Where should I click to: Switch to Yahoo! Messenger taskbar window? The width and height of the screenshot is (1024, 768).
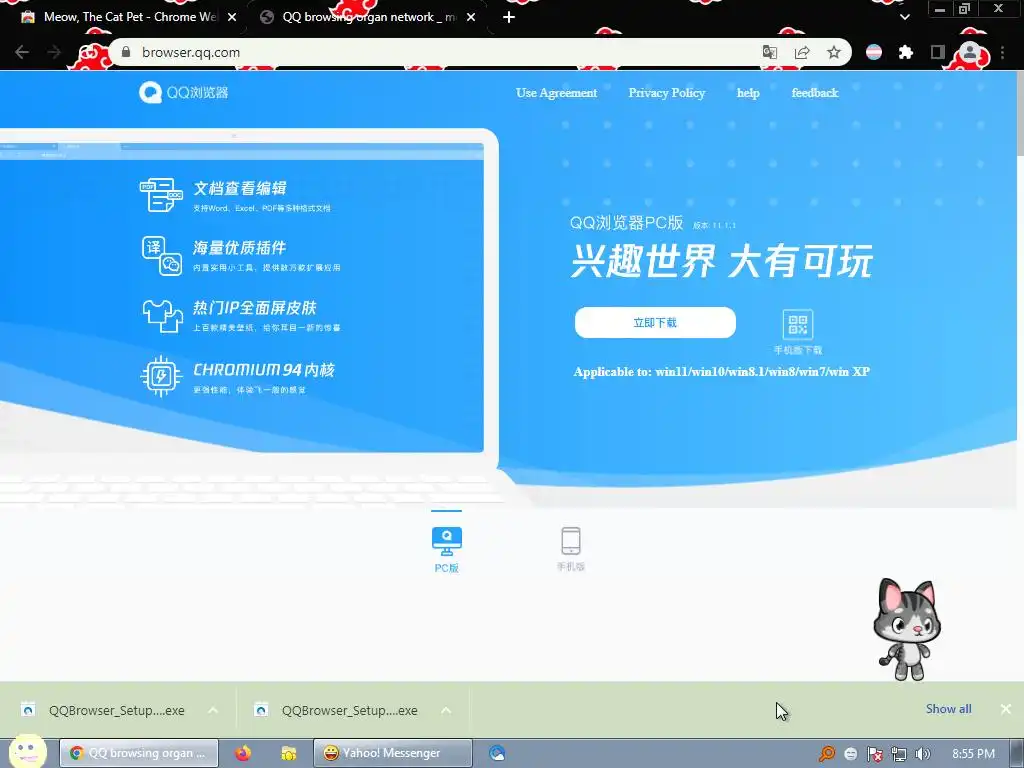pos(392,753)
